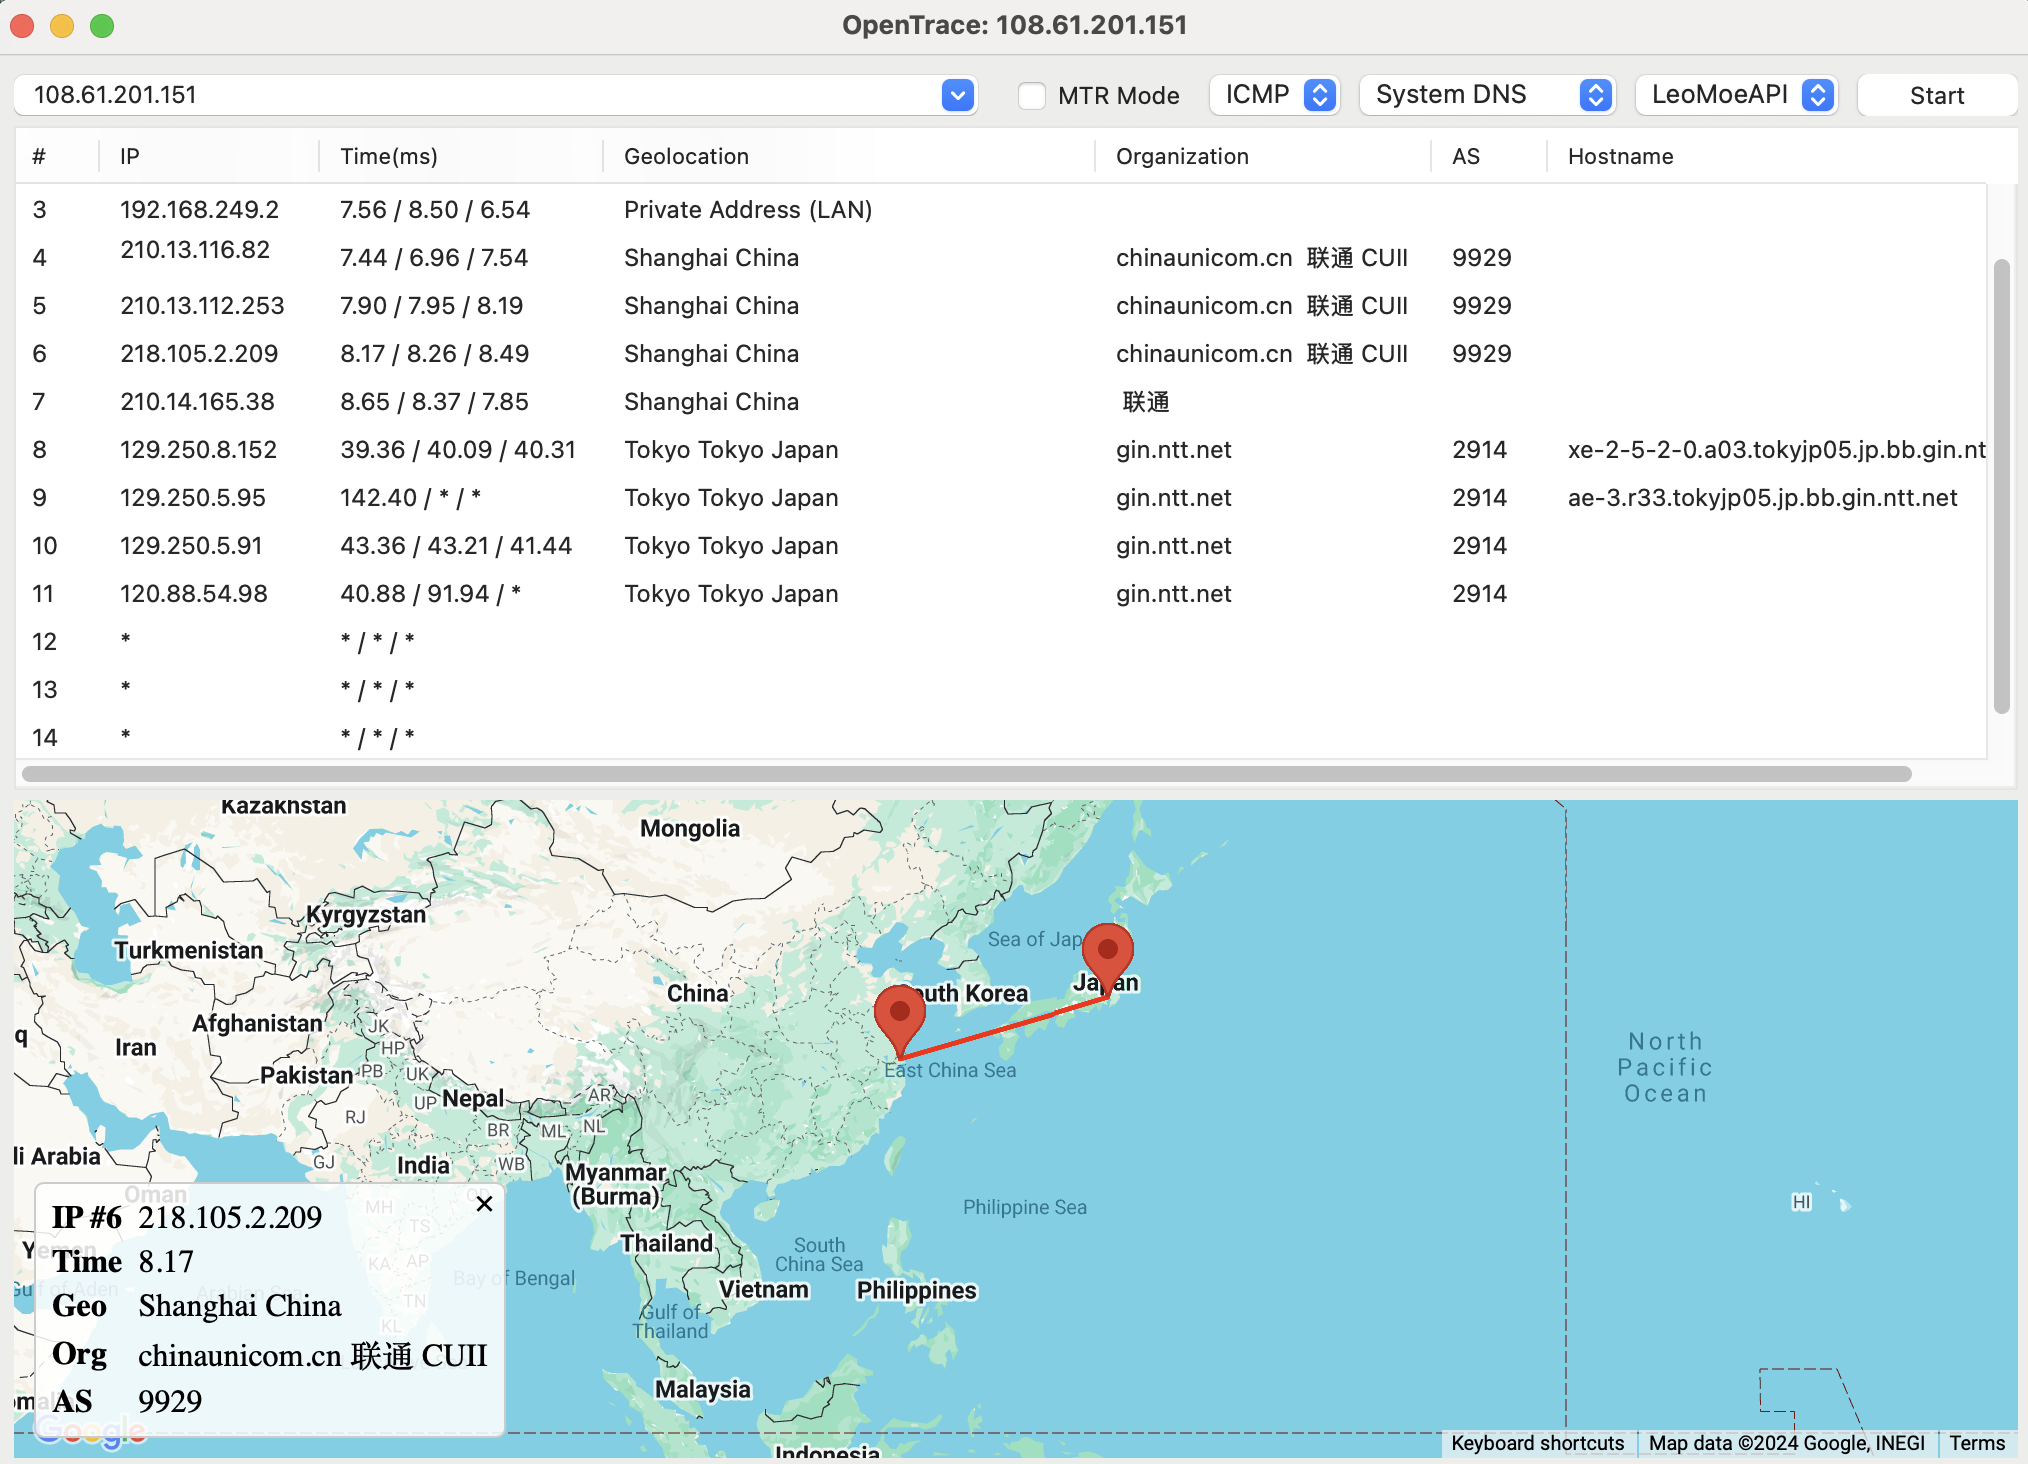Screen dimensions: 2028x1464
Task: Open the ICMP protocol dropdown
Action: click(1274, 95)
